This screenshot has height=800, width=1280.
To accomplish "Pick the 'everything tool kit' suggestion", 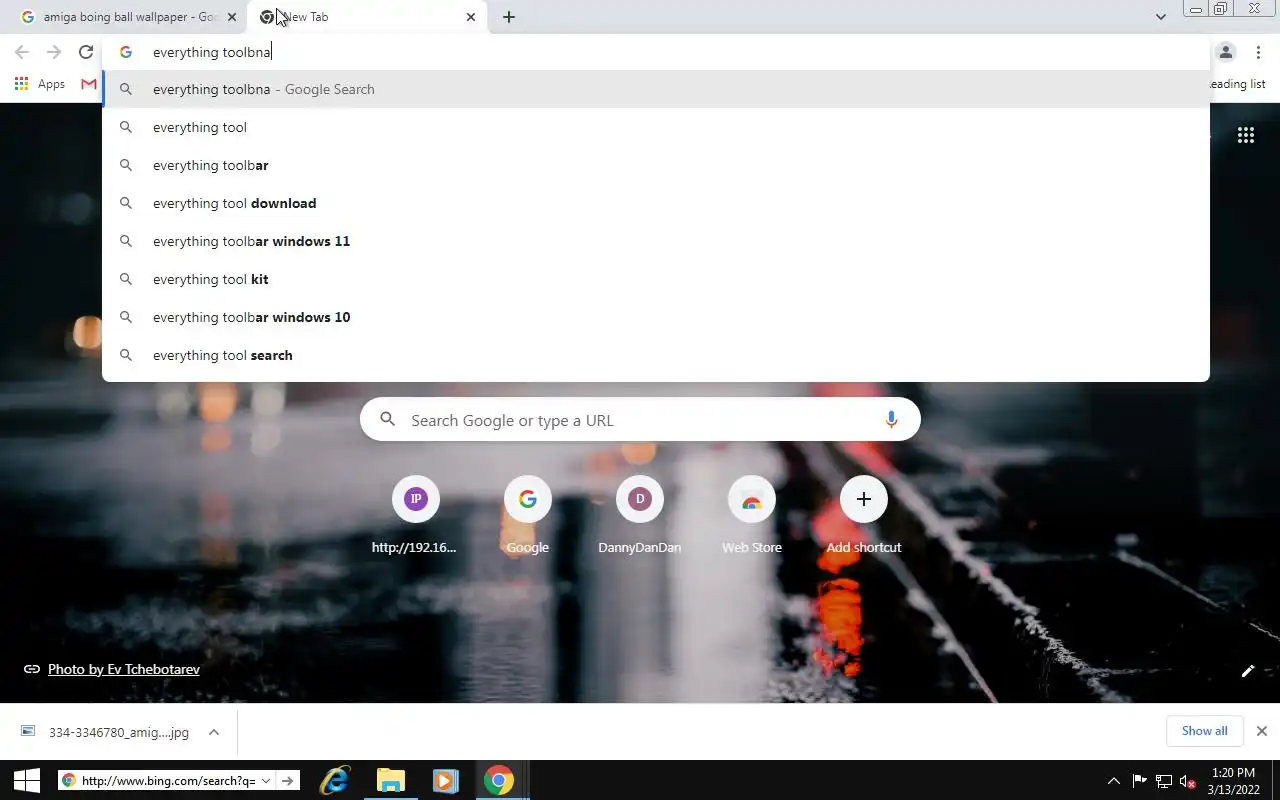I will click(x=656, y=279).
